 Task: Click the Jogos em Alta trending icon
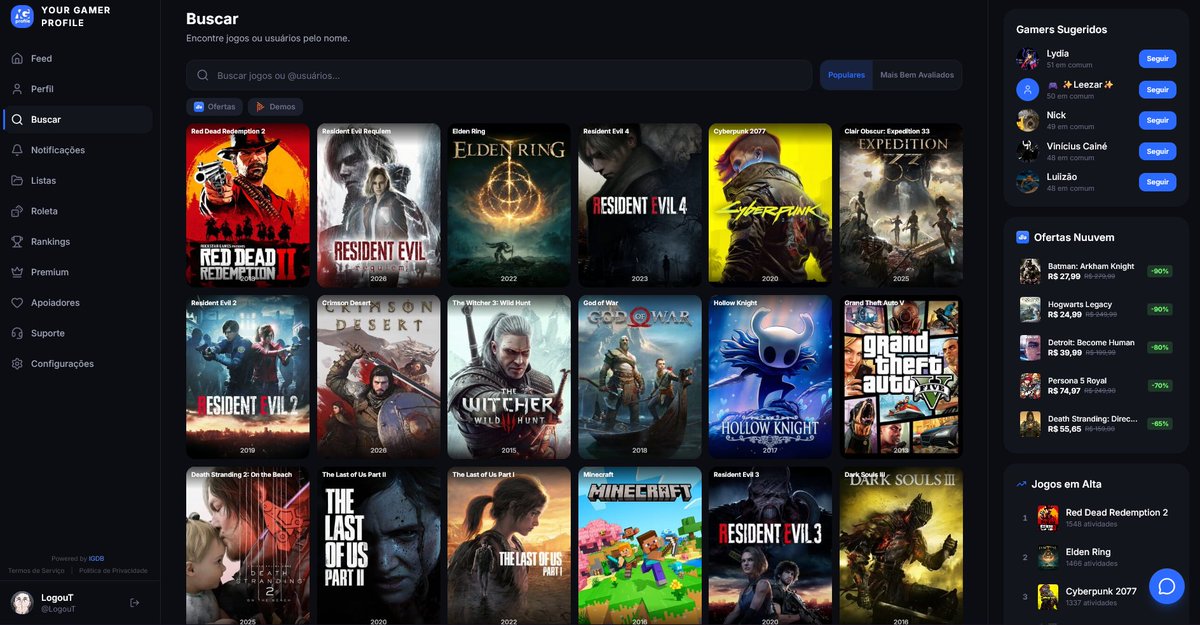tap(1022, 484)
